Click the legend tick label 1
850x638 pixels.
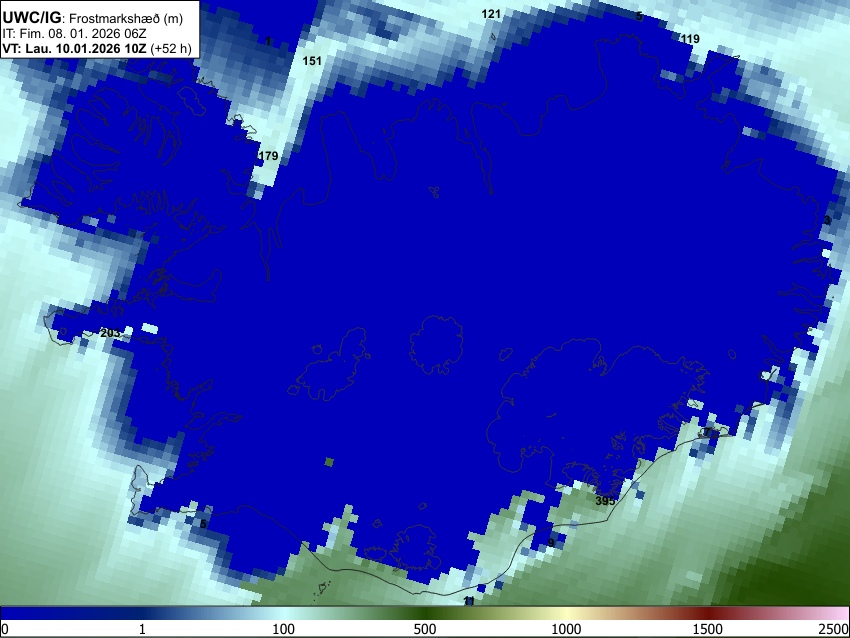click(142, 629)
